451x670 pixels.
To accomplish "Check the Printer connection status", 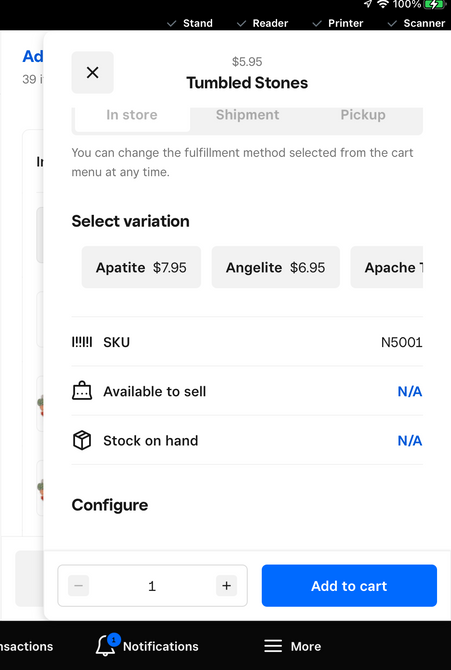I will 338,23.
